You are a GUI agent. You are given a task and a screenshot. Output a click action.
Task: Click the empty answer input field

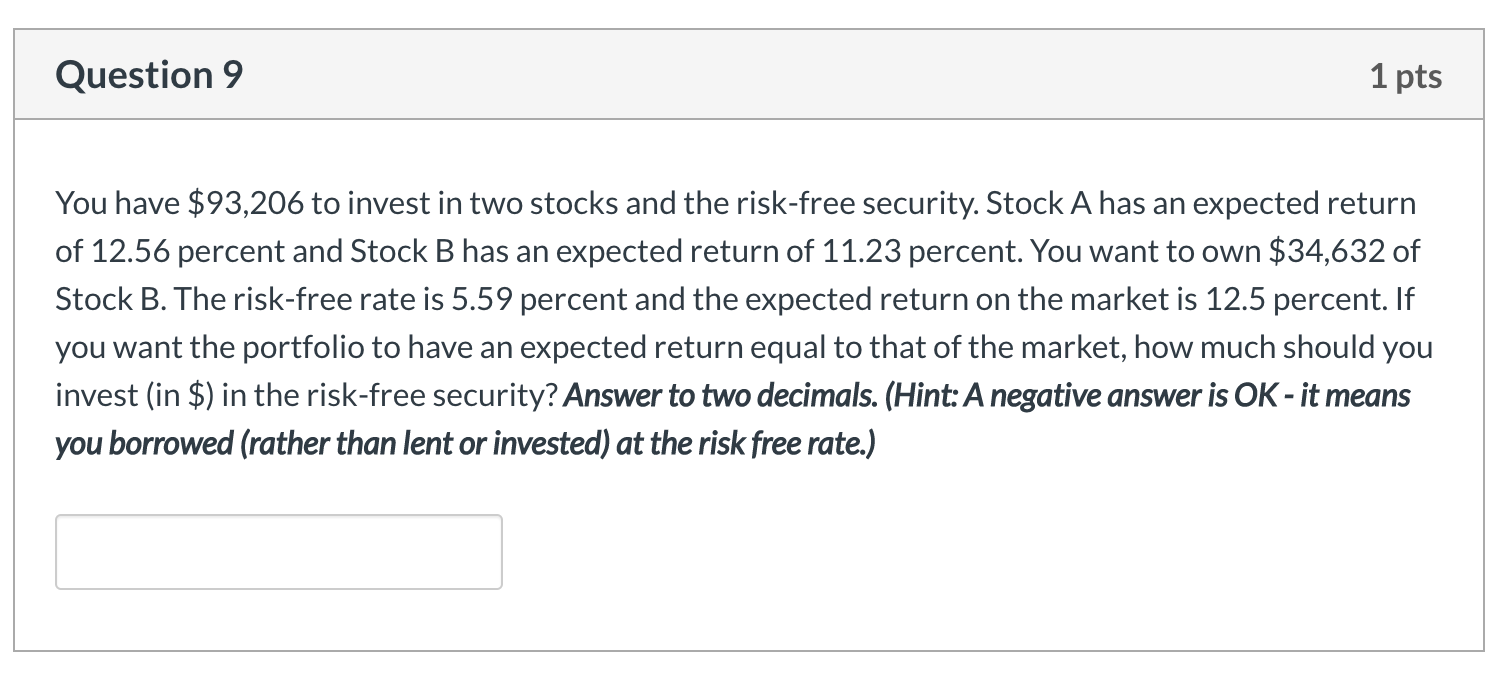(x=279, y=552)
